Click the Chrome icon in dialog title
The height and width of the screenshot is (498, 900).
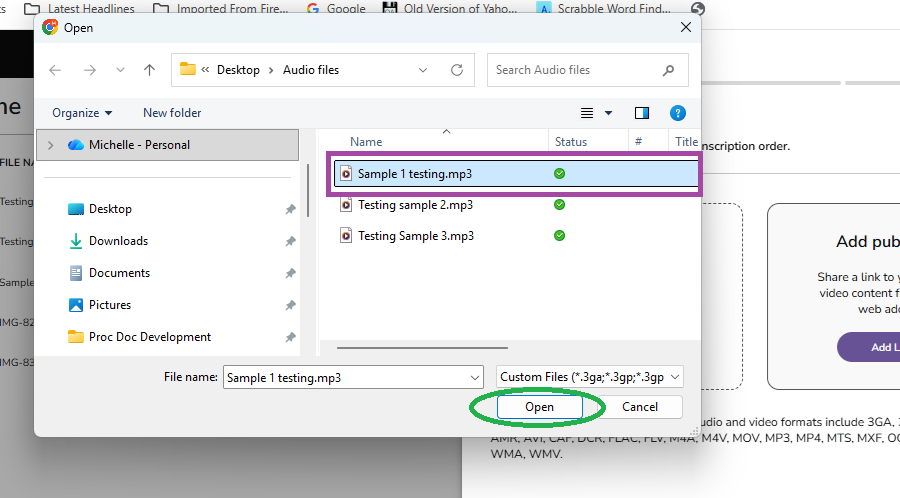pyautogui.click(x=50, y=28)
